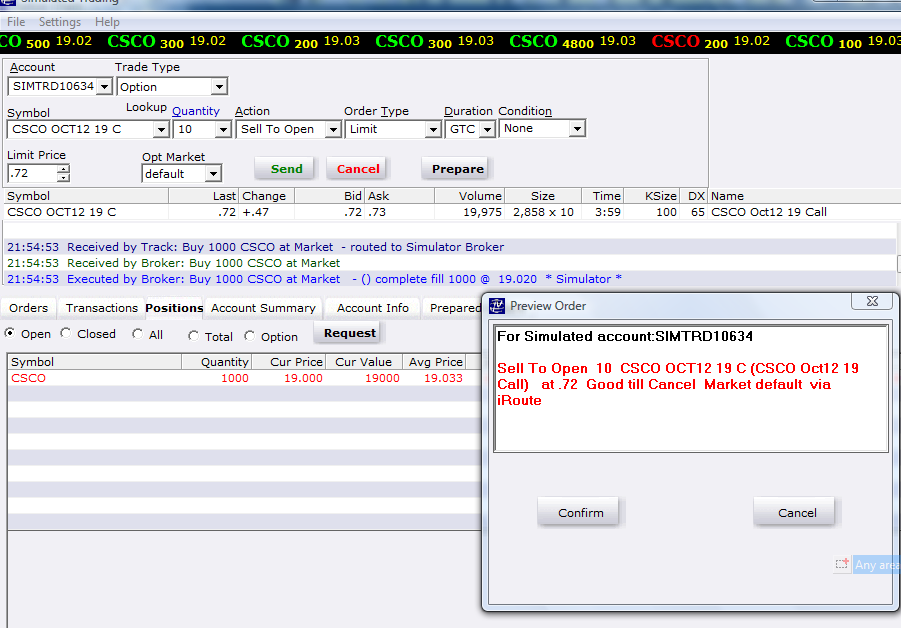
Task: Click the Cur Value column header
Action: (x=364, y=362)
